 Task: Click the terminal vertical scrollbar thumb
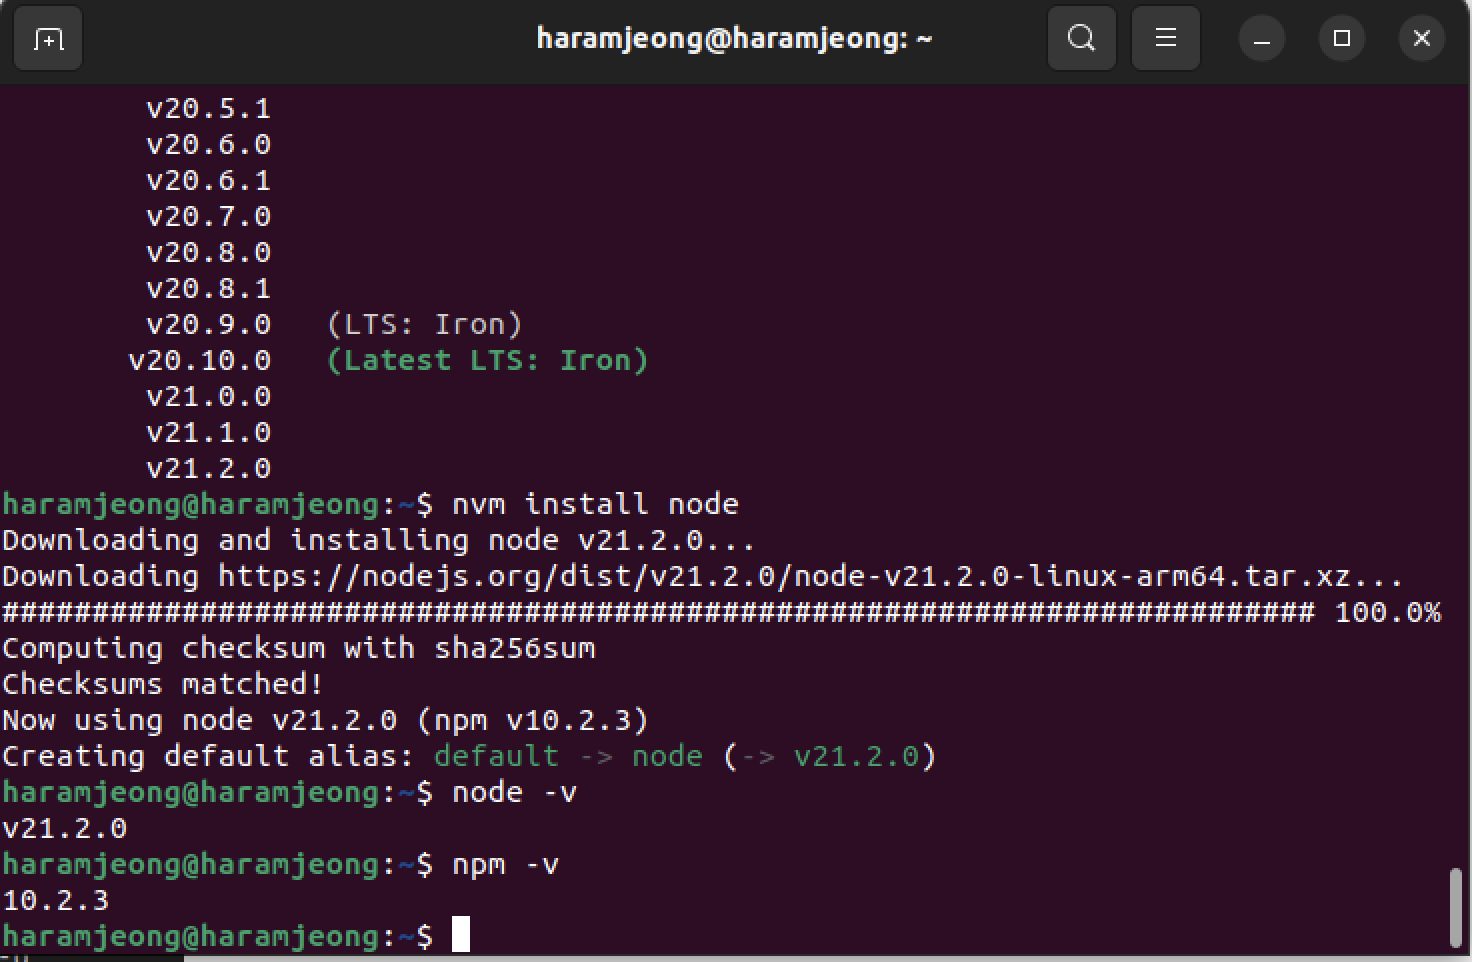(x=1456, y=908)
